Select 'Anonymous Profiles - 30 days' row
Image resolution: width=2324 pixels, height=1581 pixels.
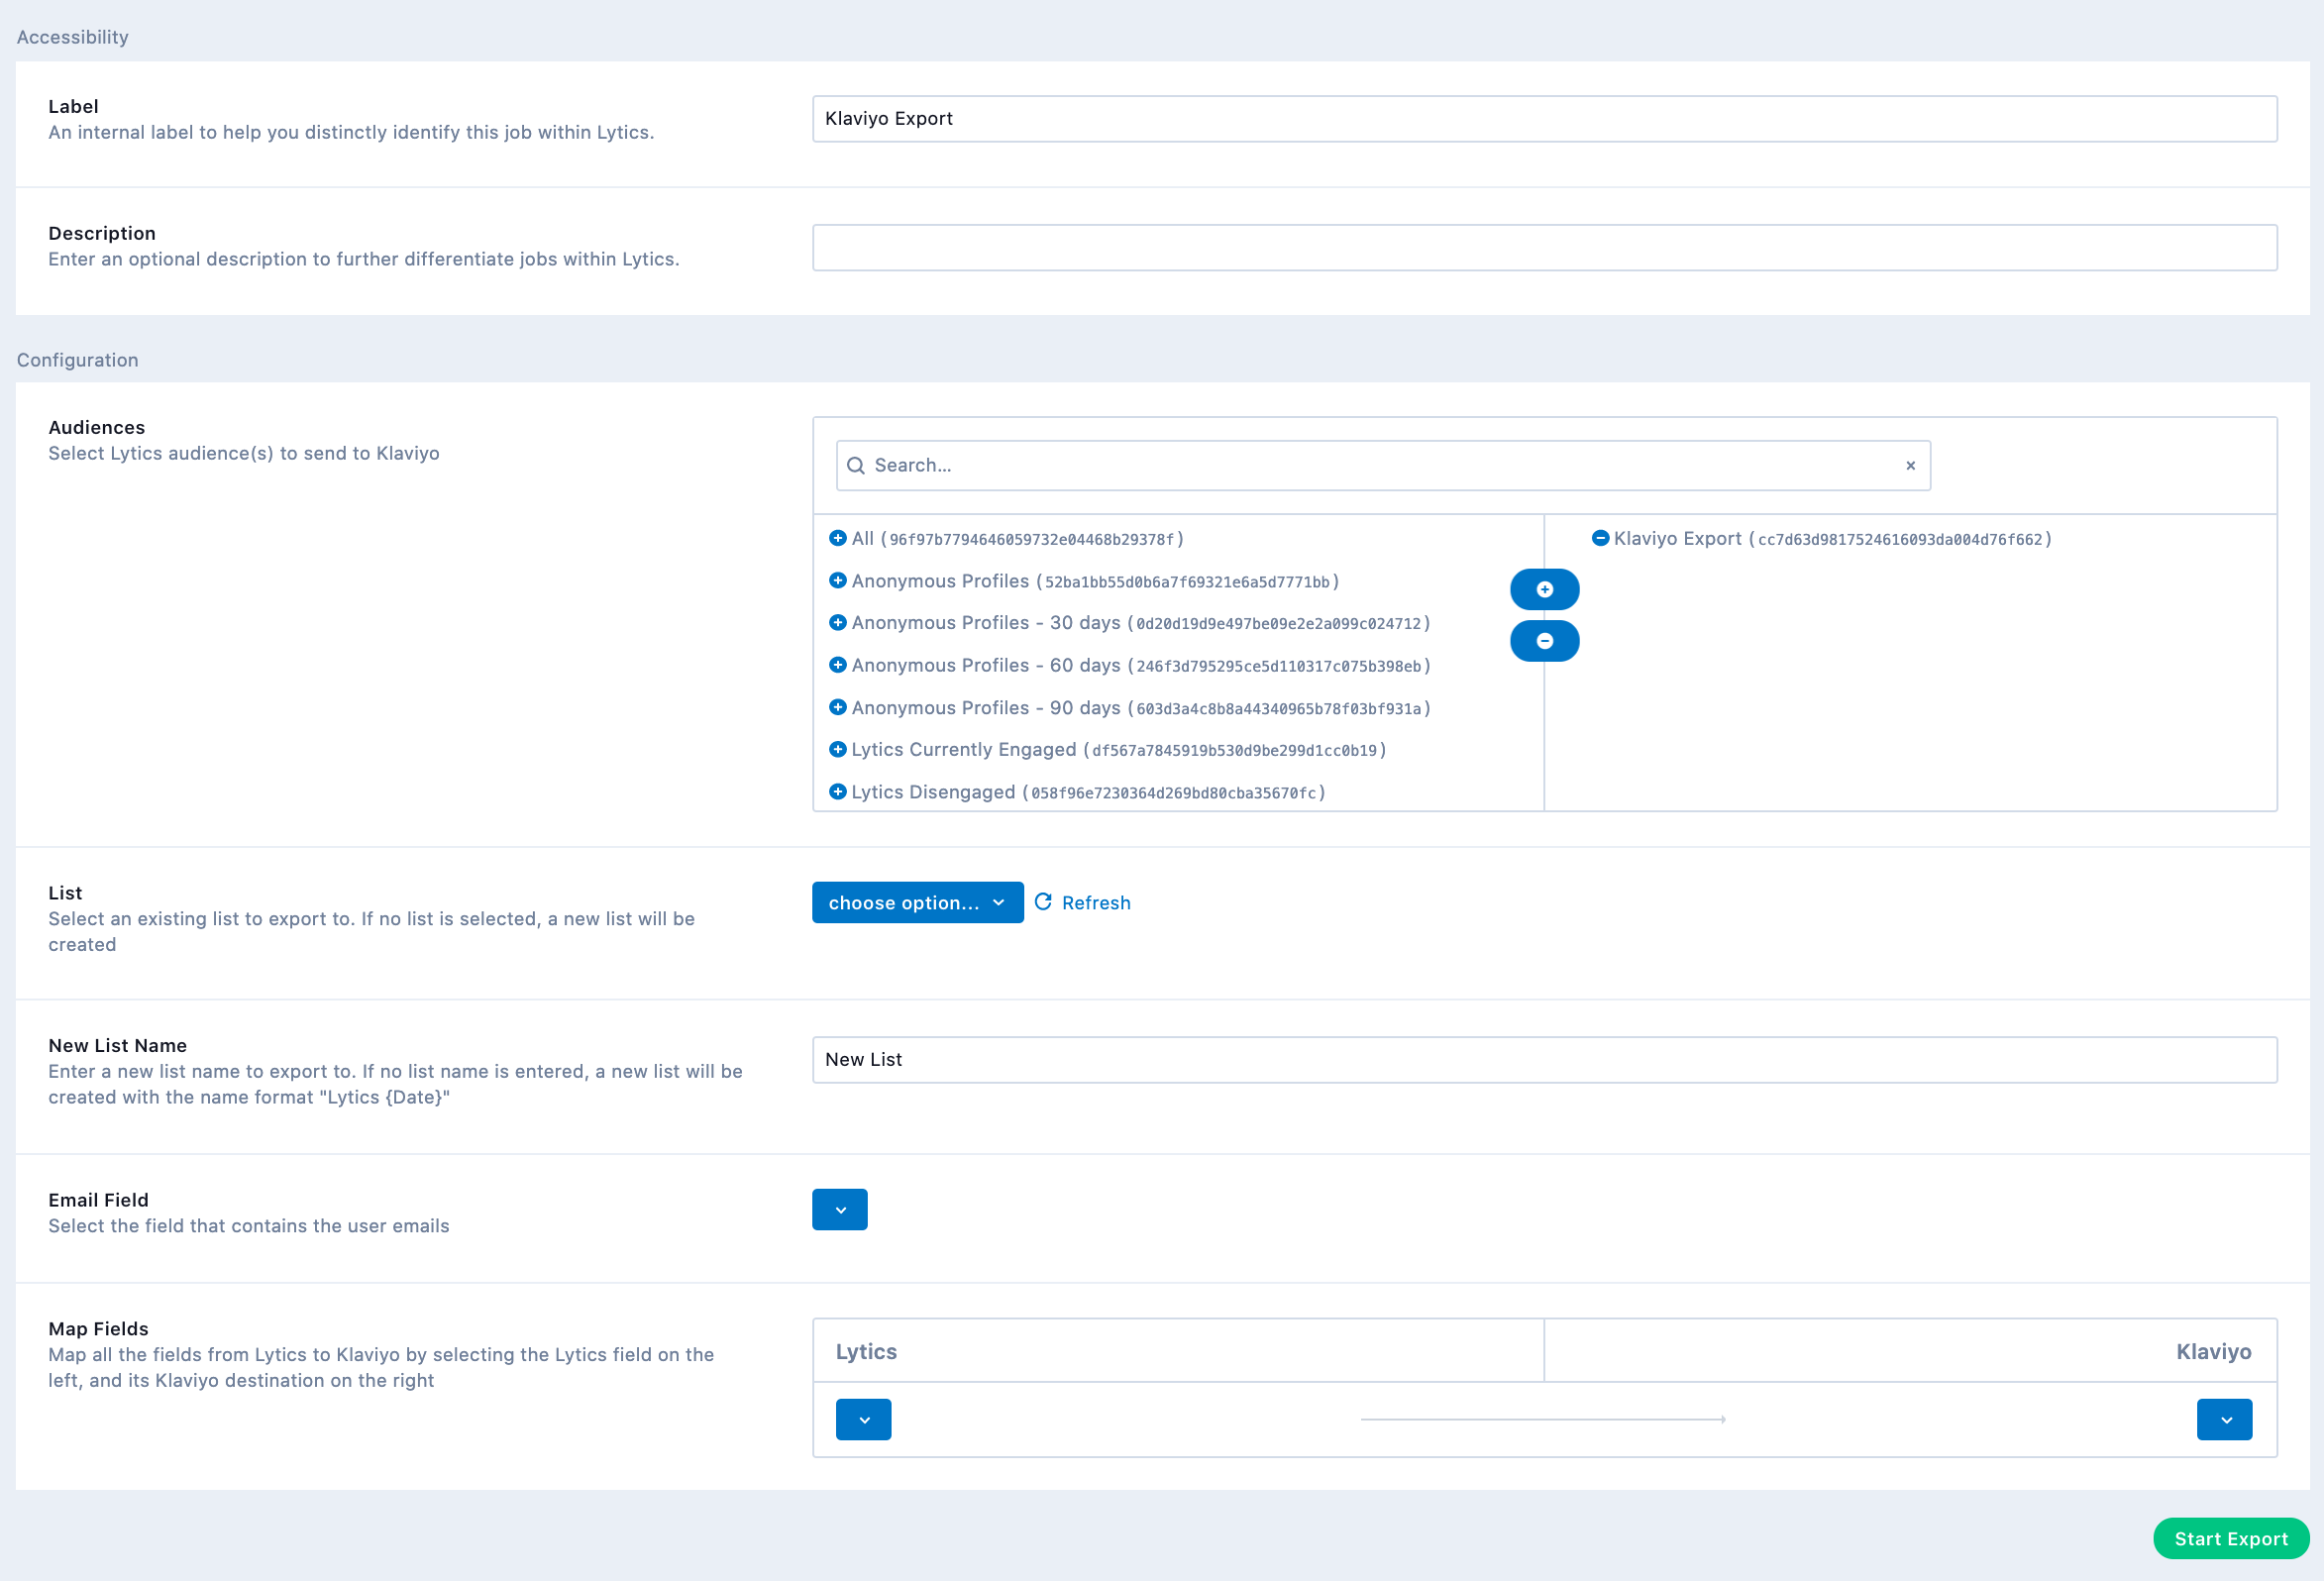(1141, 622)
